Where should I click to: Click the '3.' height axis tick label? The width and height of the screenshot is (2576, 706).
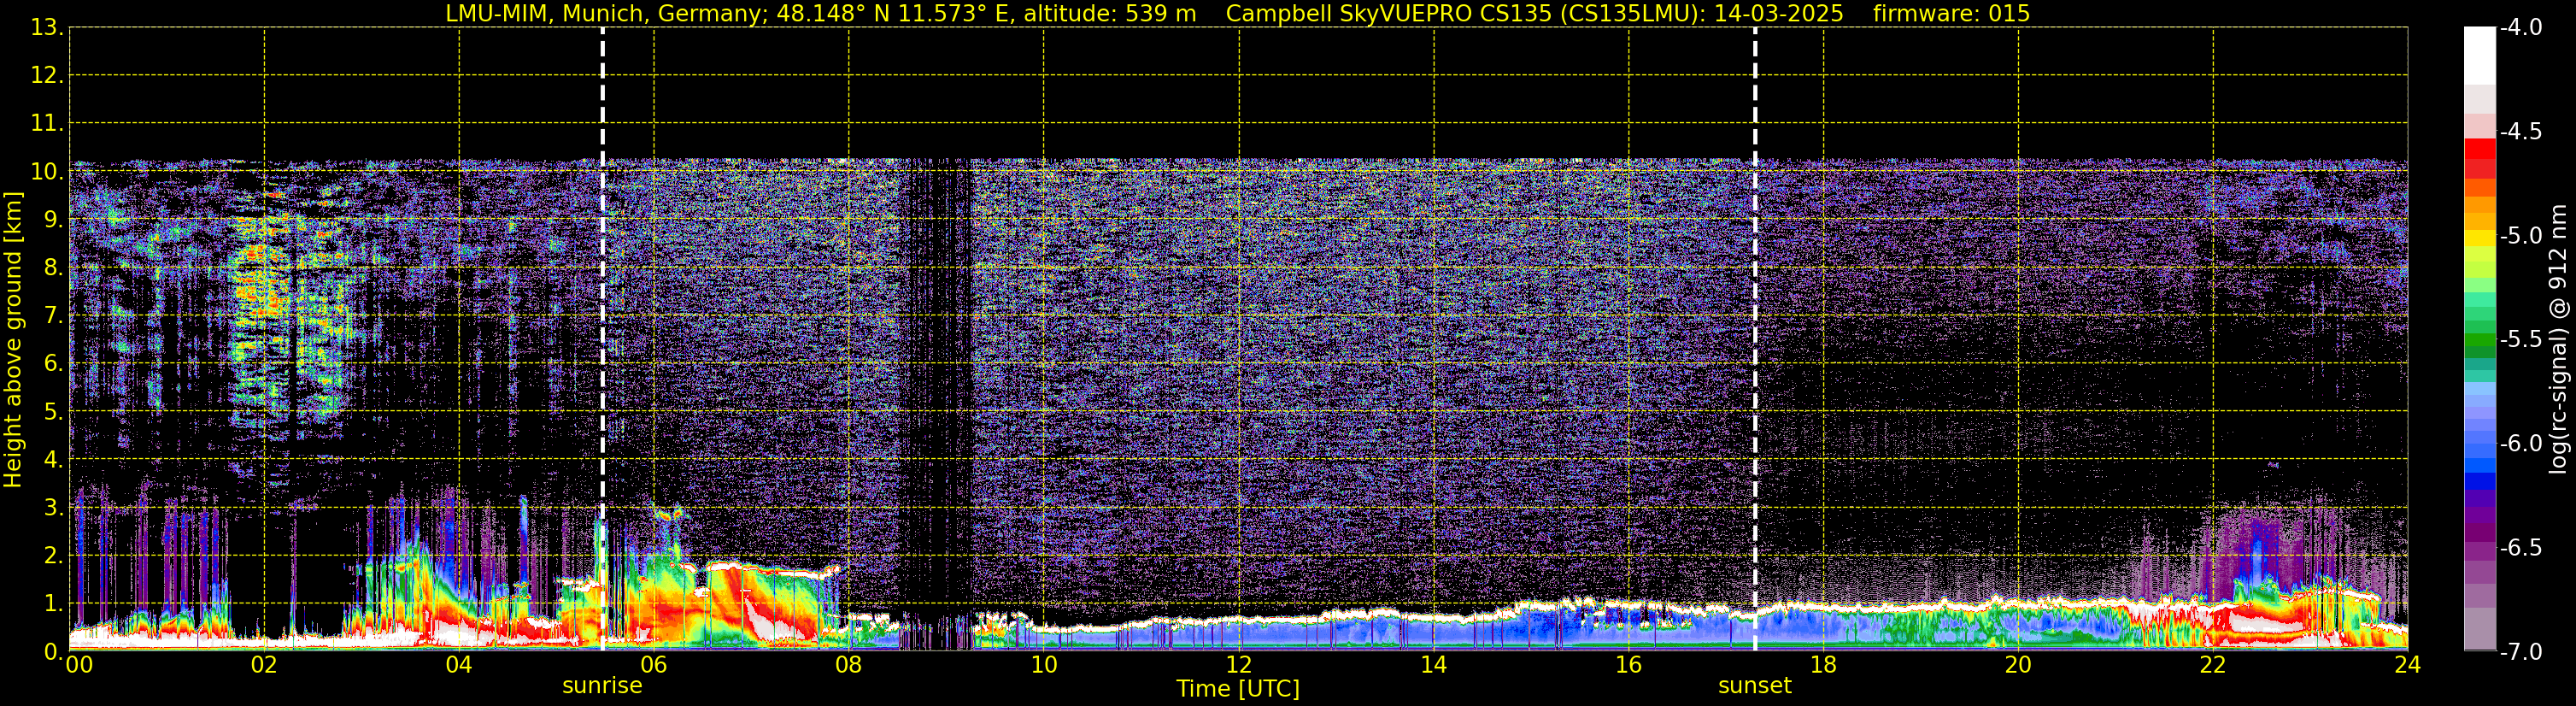pos(53,508)
